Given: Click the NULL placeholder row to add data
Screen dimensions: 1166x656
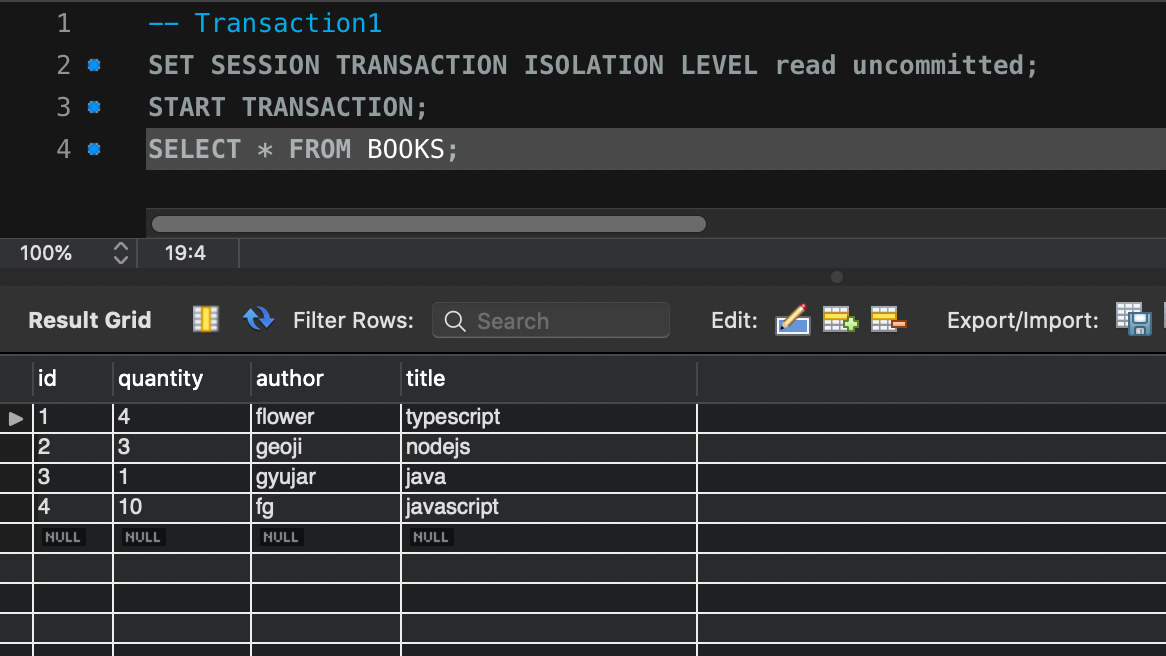Looking at the screenshot, I should [62, 536].
